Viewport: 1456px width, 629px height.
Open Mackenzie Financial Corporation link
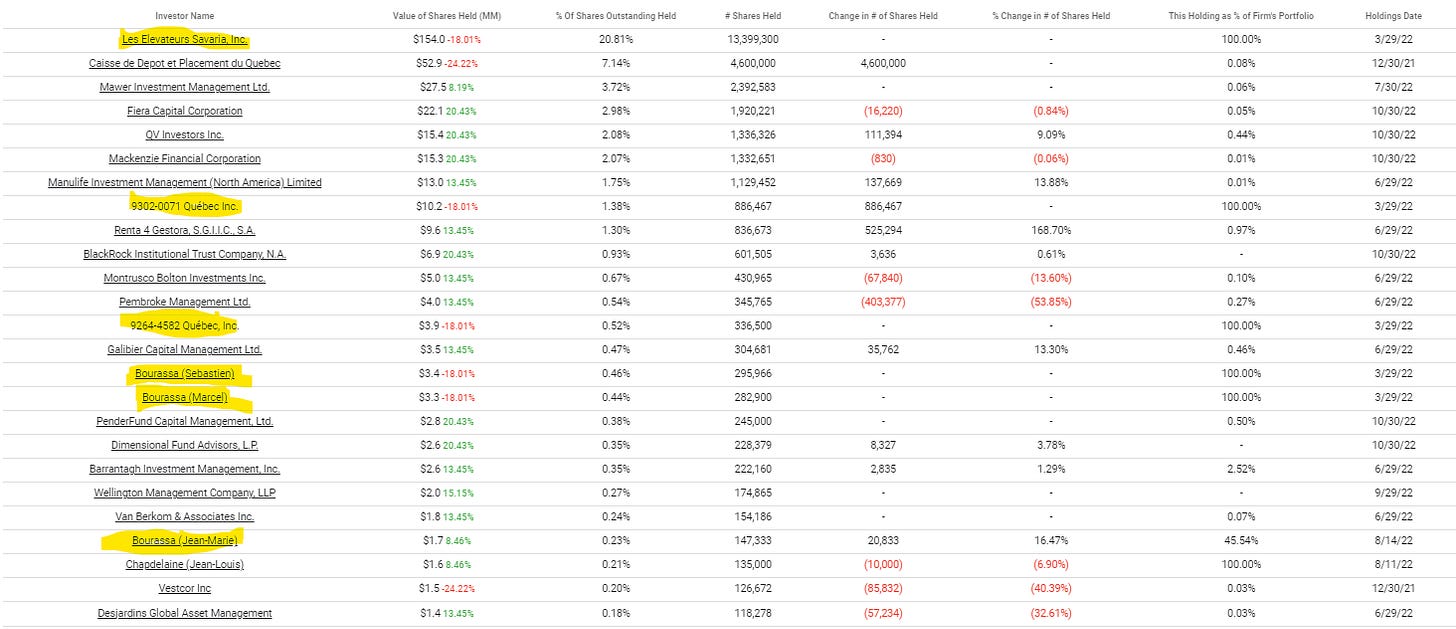tap(184, 159)
